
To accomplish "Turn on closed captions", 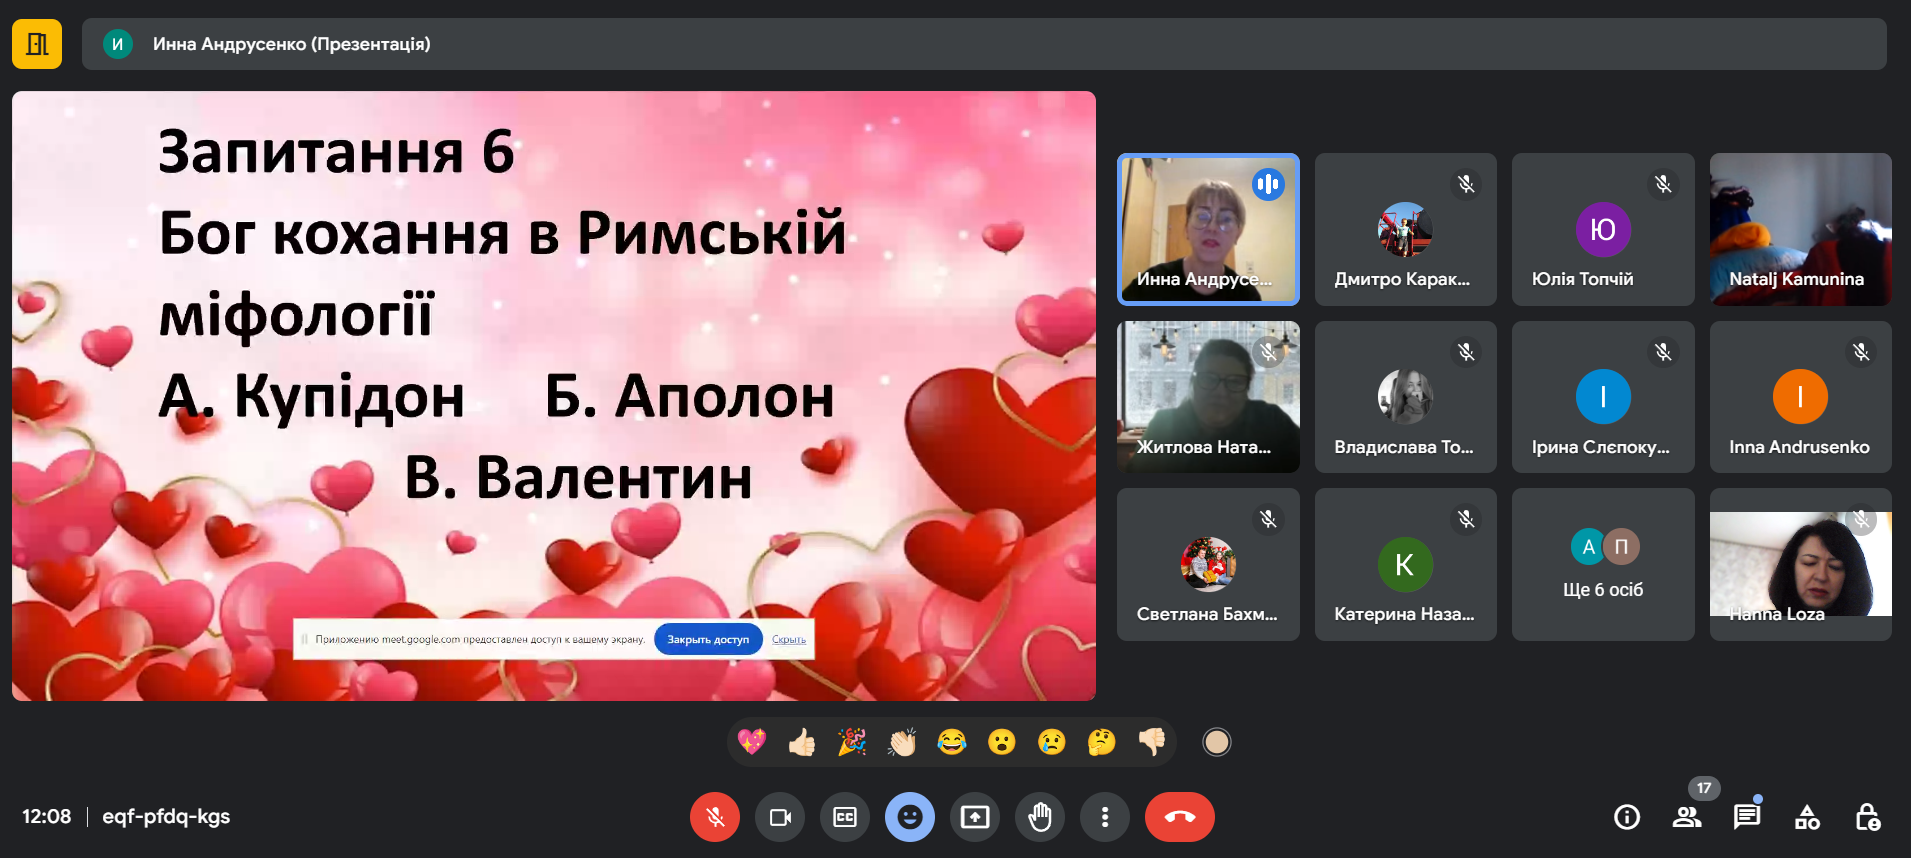I will (x=845, y=817).
